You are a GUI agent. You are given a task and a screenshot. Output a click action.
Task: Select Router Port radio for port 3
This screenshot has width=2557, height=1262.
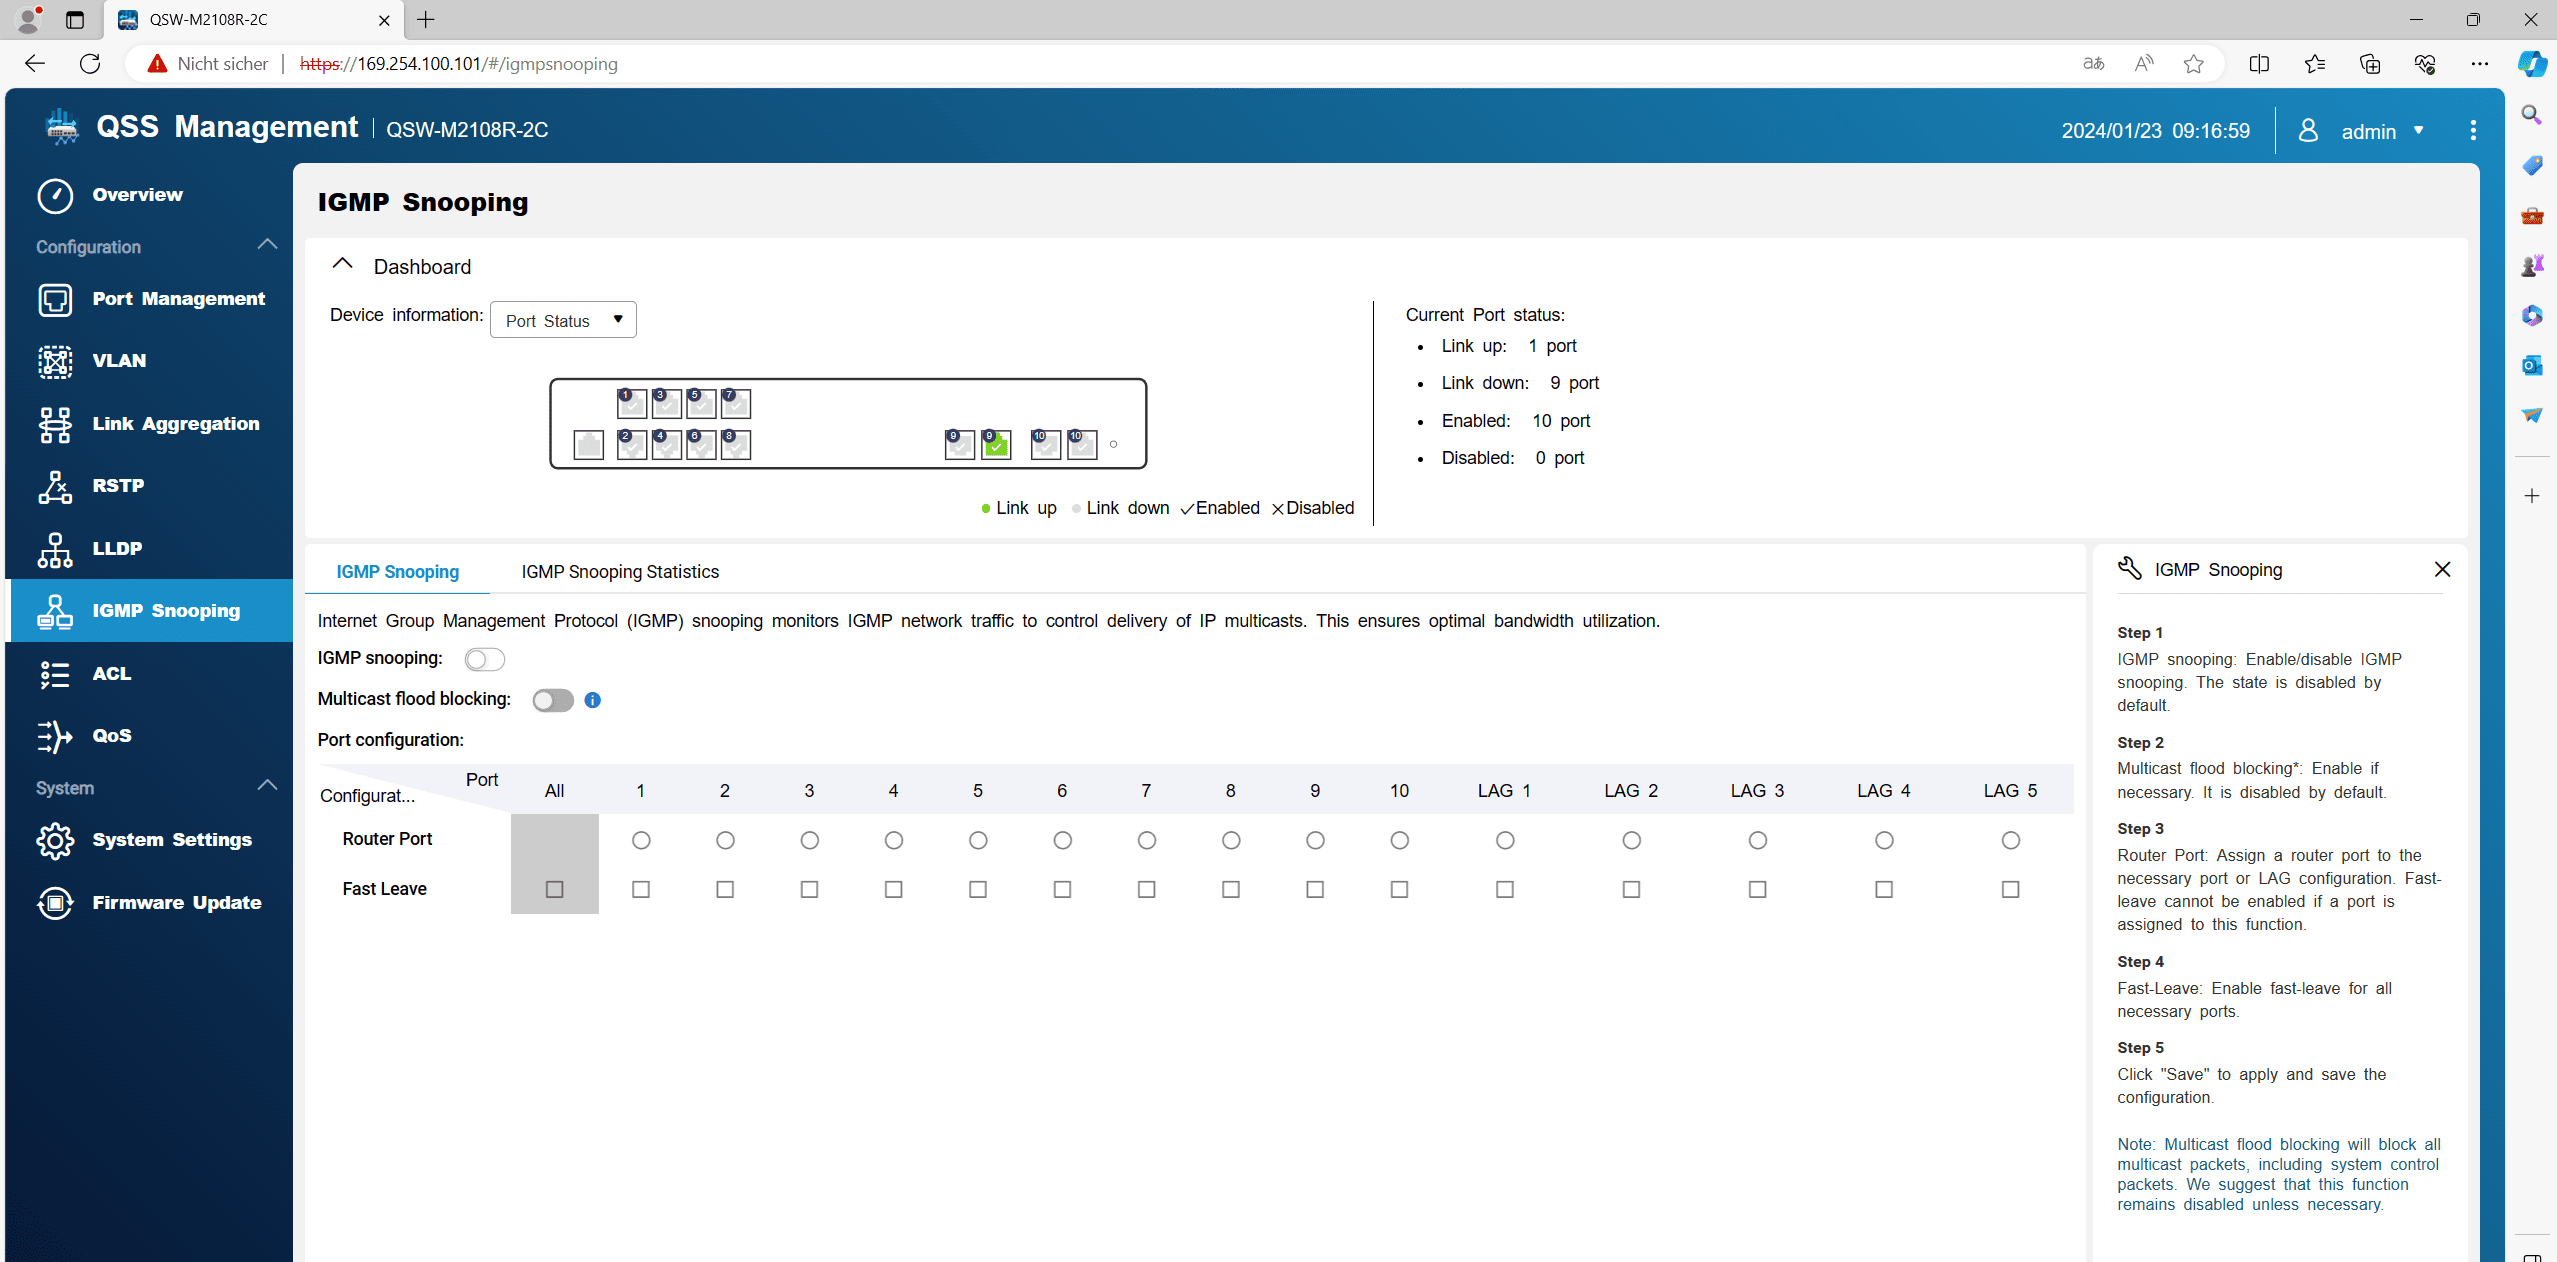809,840
